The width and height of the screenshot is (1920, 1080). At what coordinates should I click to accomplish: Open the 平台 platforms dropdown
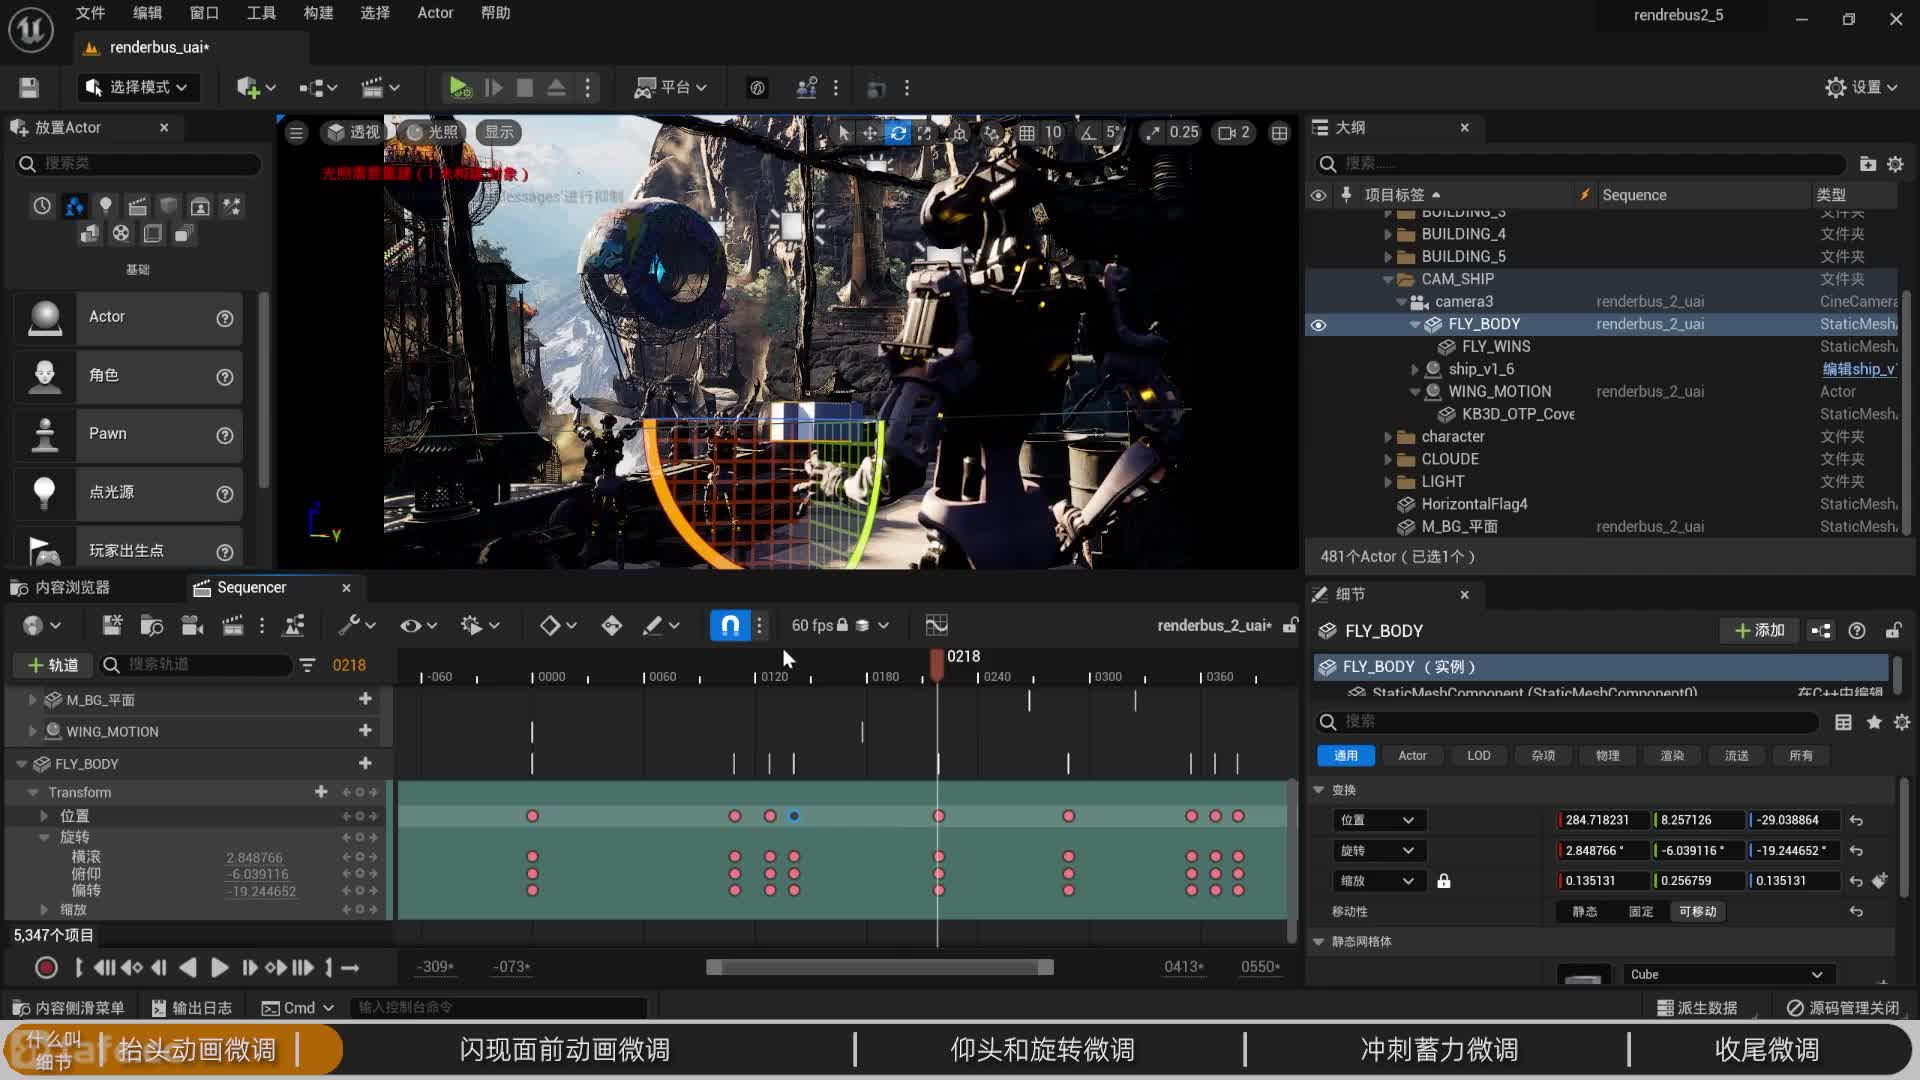coord(671,88)
